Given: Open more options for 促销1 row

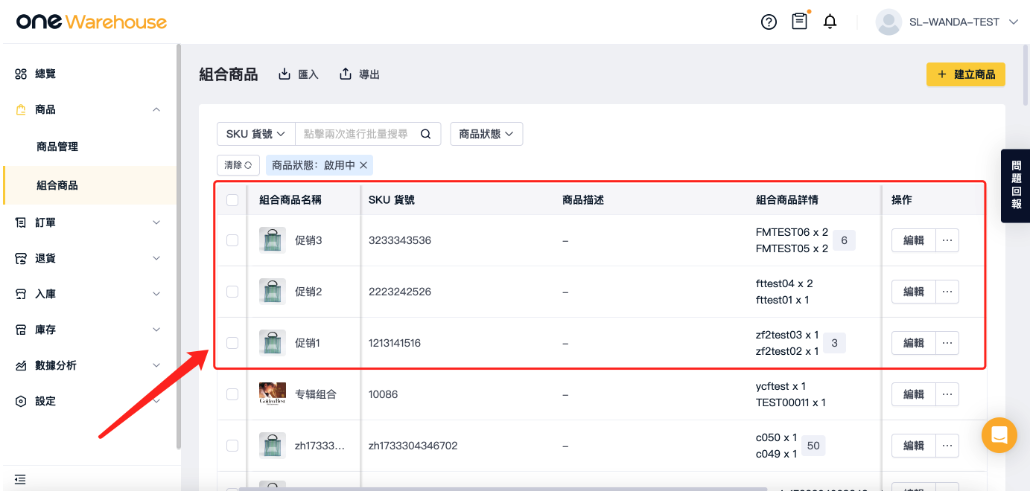Looking at the screenshot, I should pos(947,343).
